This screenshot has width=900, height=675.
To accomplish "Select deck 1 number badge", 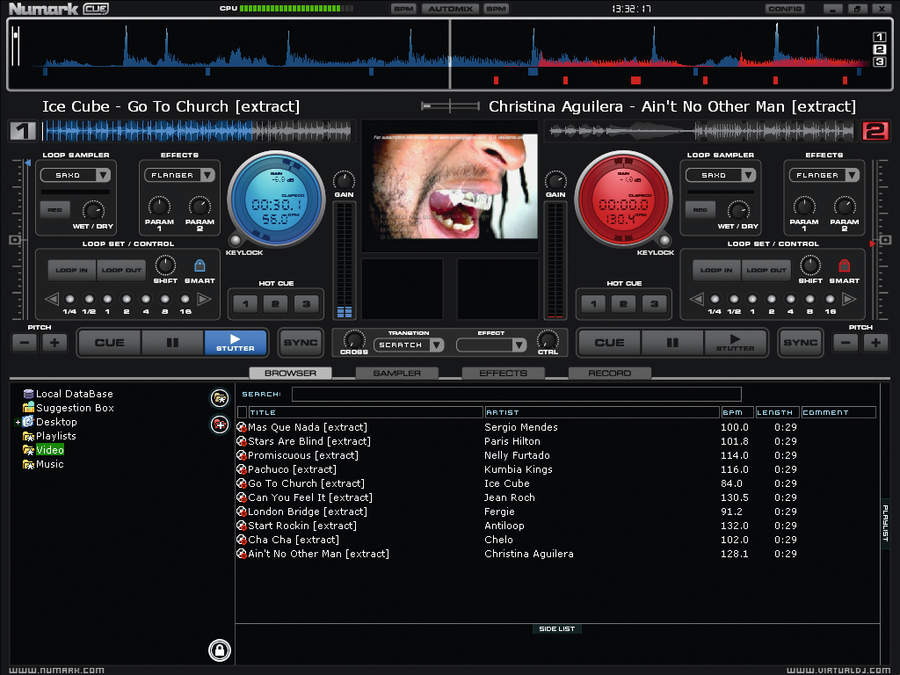I will coord(22,131).
